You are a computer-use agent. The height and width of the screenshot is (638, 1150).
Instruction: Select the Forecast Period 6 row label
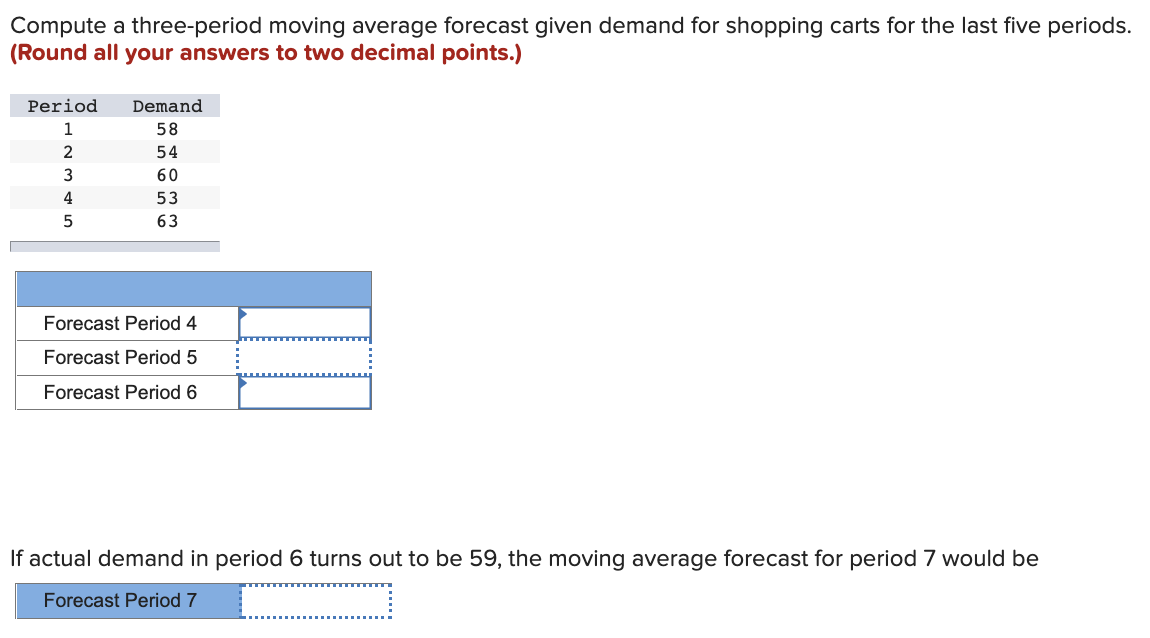(x=120, y=392)
